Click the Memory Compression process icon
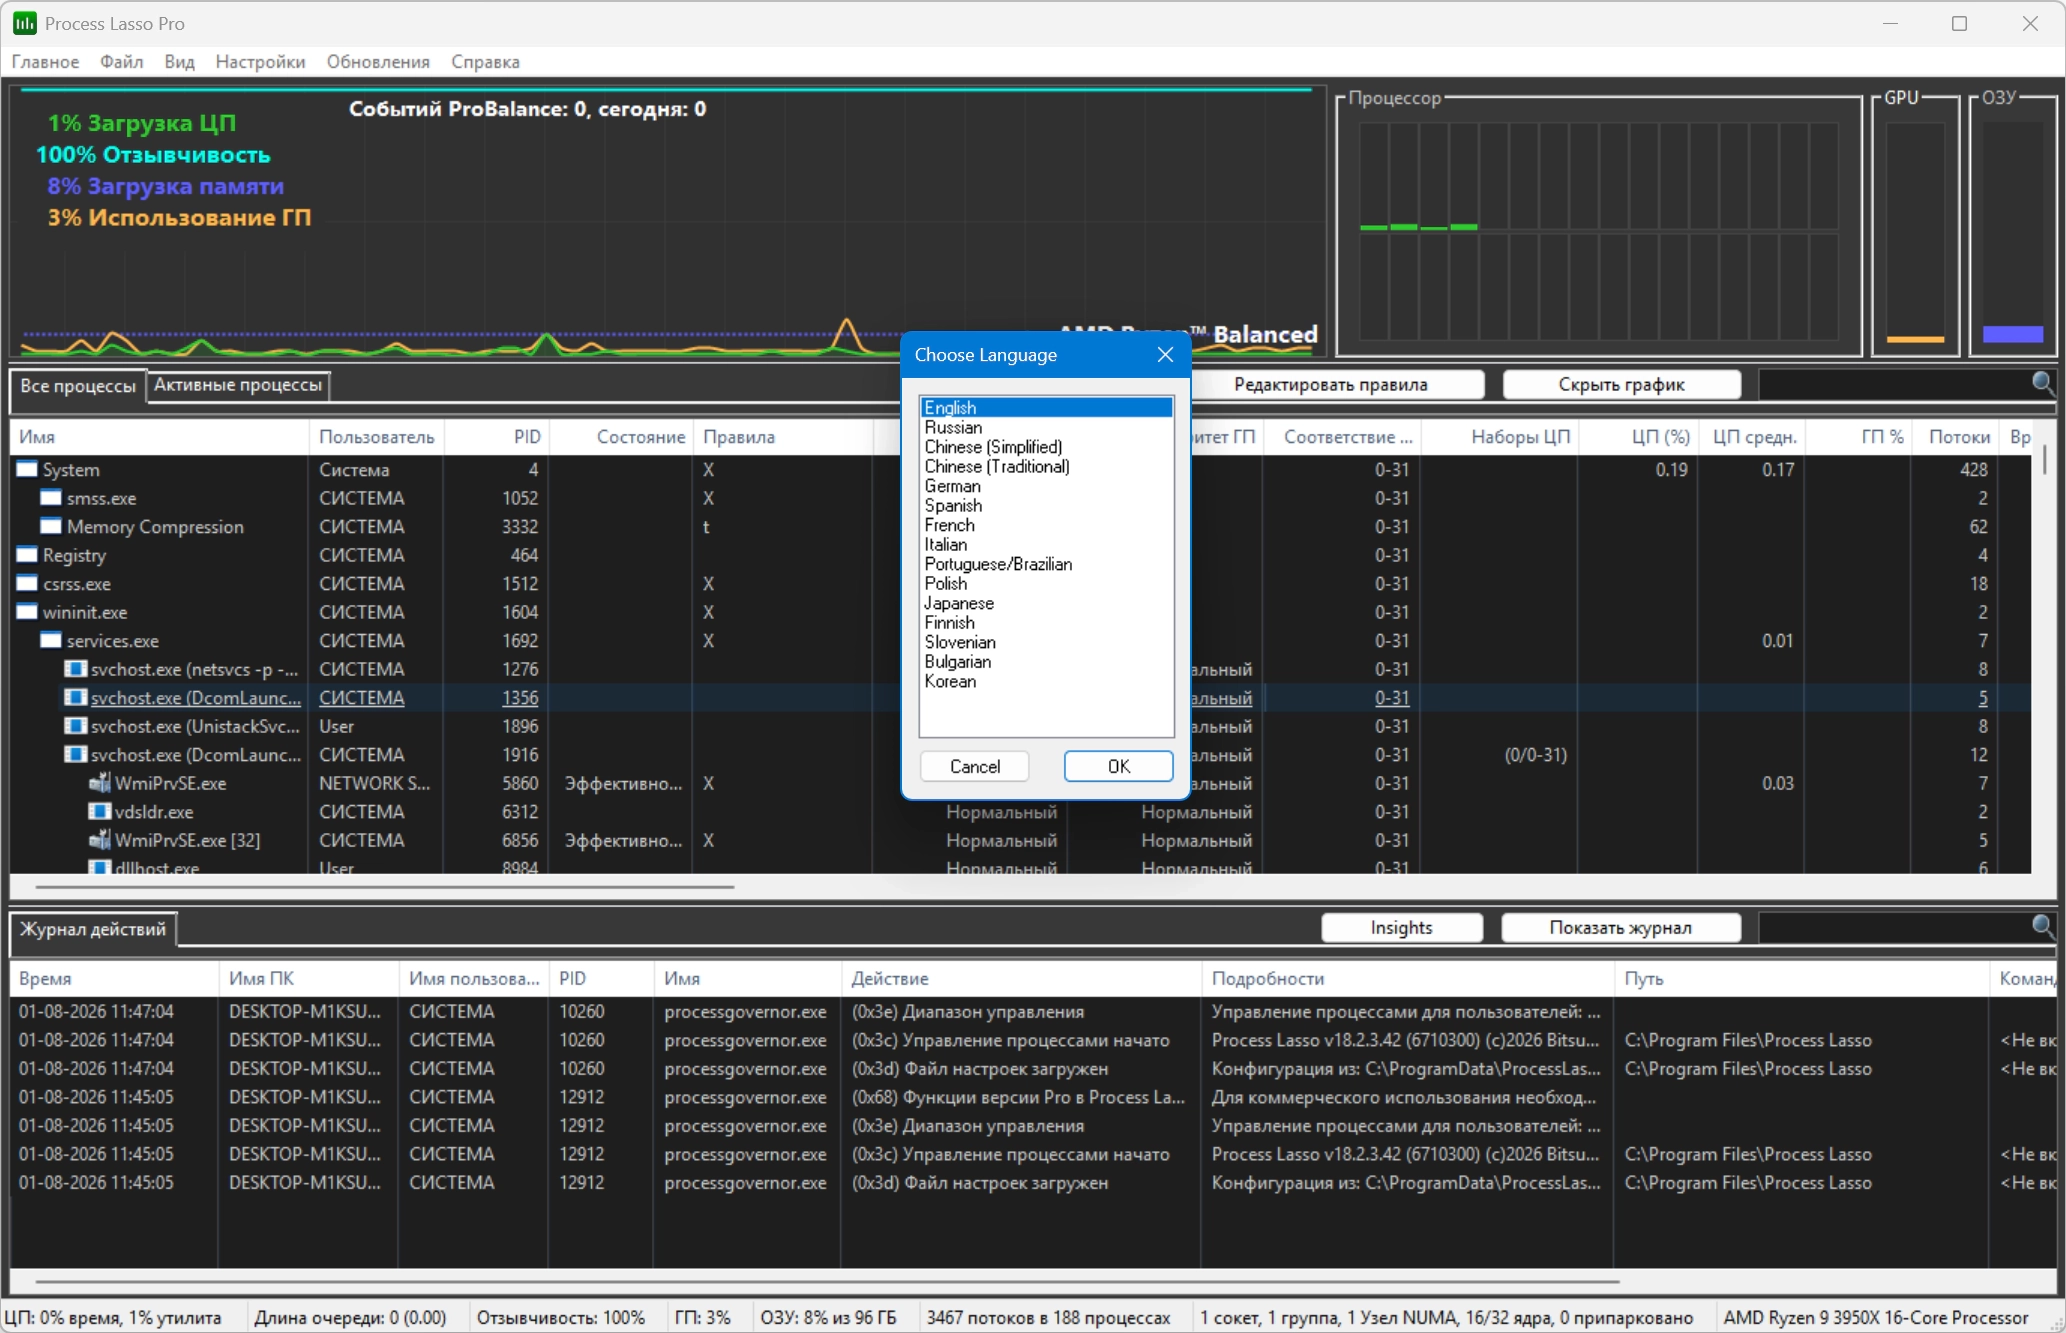Viewport: 2066px width, 1333px height. point(51,526)
